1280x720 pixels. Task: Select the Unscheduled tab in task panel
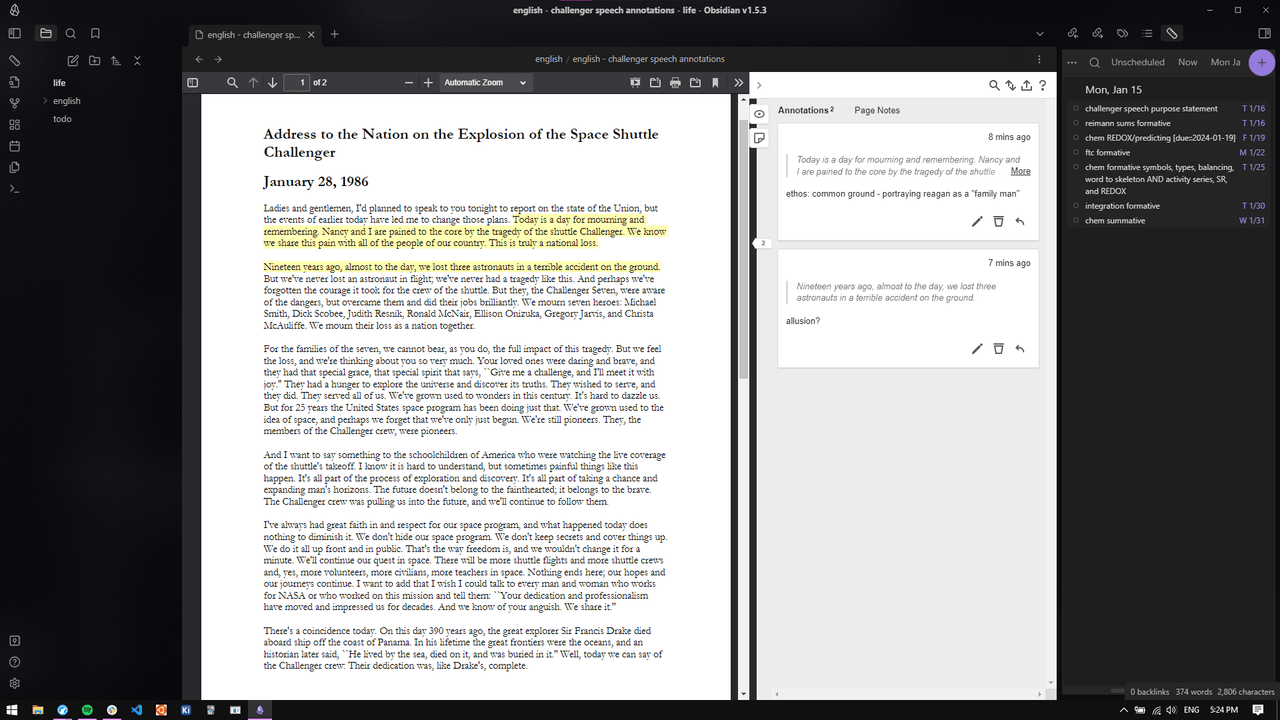1137,62
